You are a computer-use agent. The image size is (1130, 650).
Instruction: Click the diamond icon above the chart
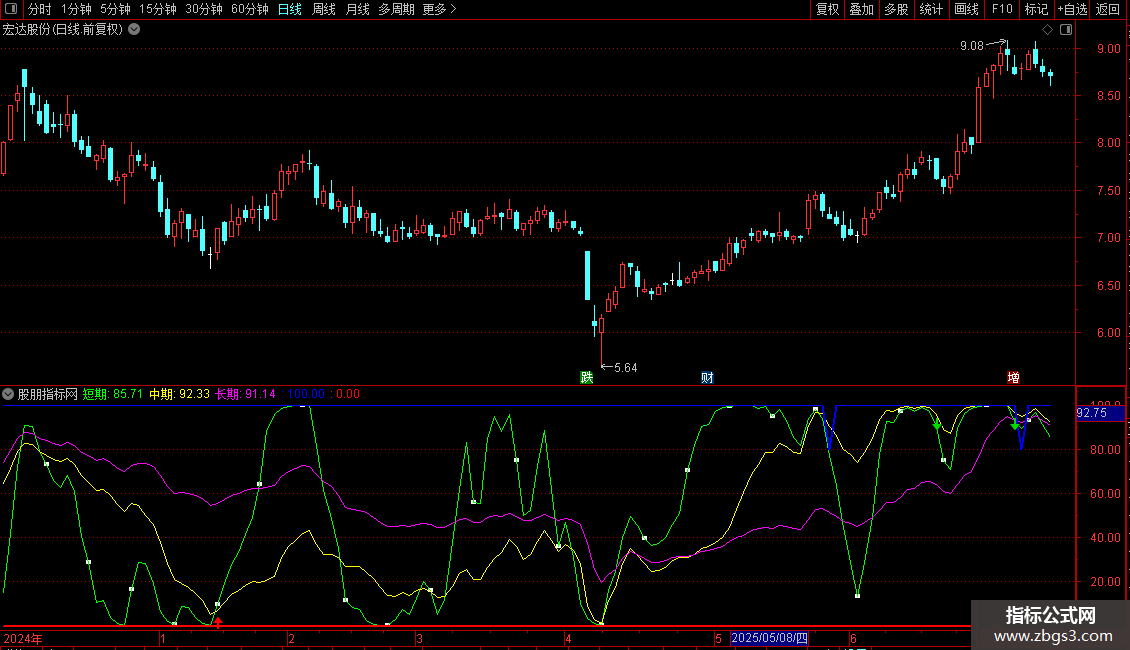(x=1048, y=29)
